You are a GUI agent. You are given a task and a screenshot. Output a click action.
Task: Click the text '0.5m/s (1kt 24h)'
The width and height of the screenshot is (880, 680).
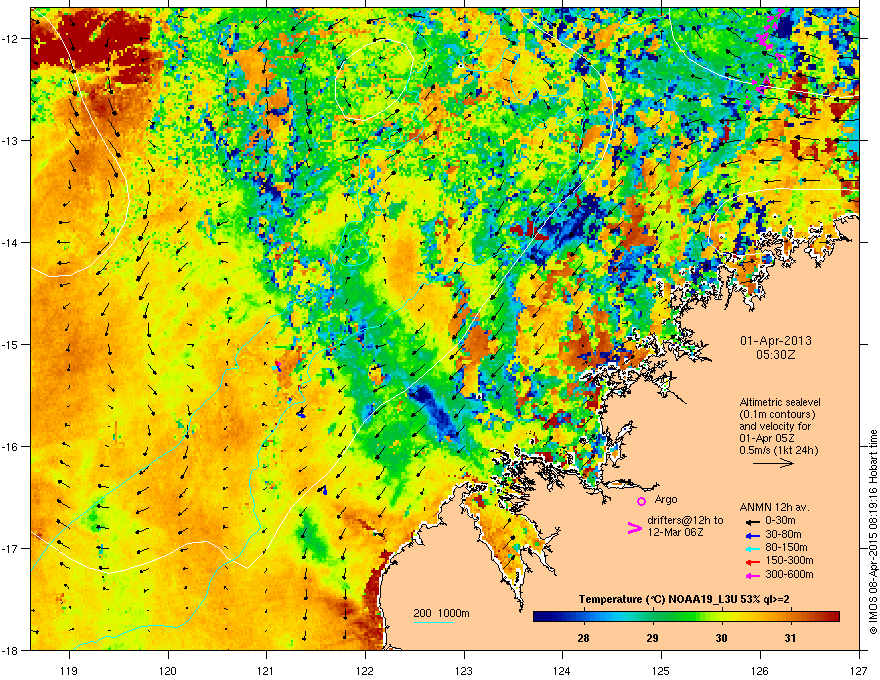coord(778,450)
